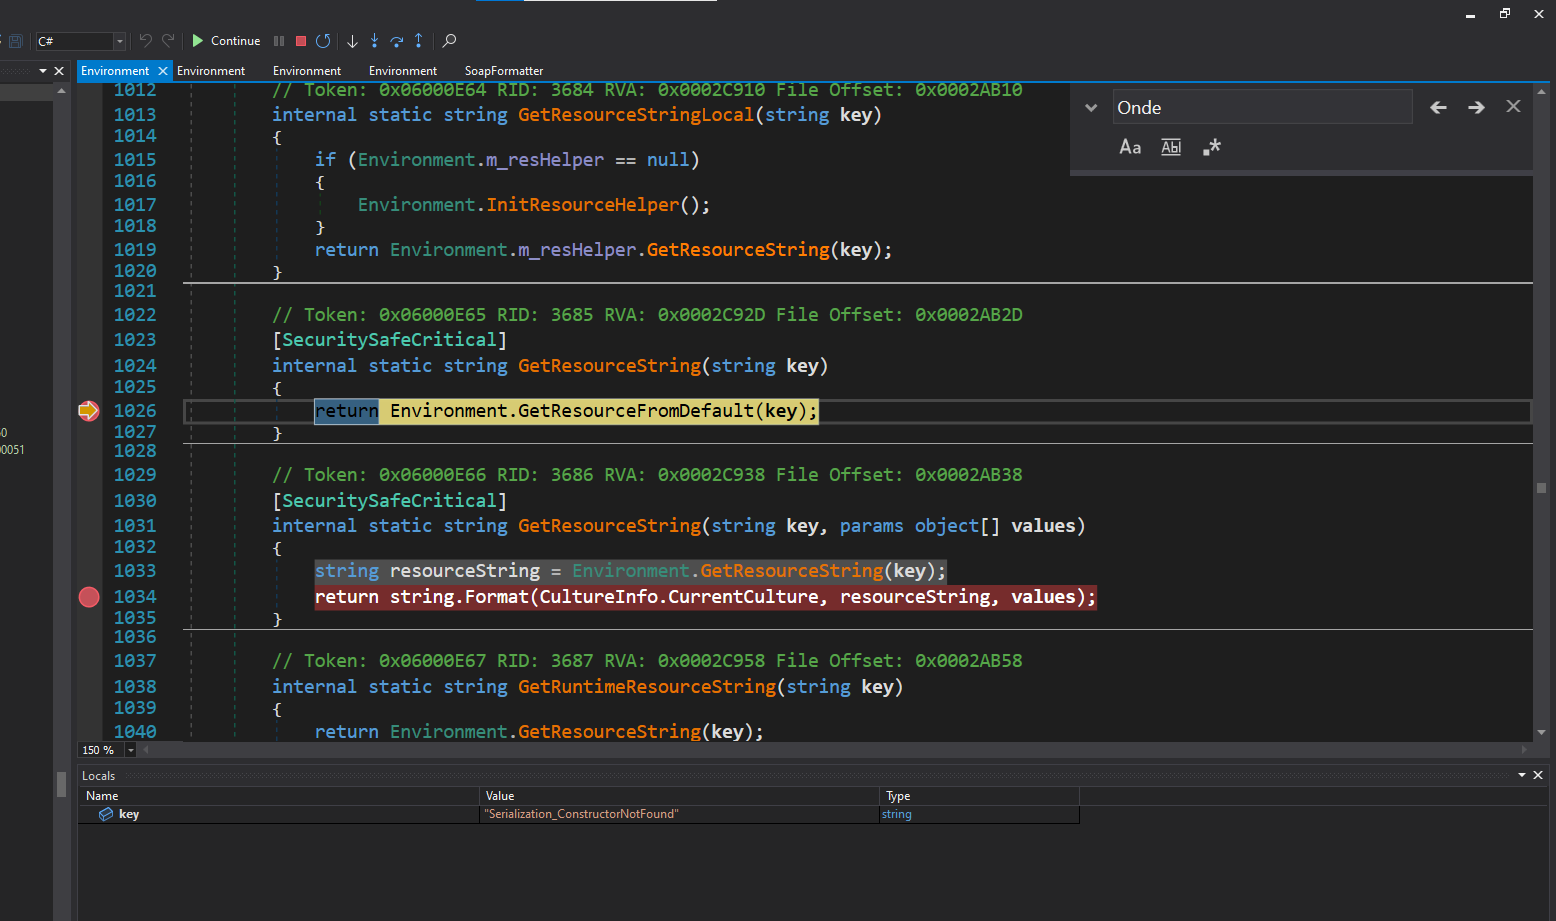Expand the replace chevron in find box
Image resolution: width=1556 pixels, height=921 pixels.
pyautogui.click(x=1091, y=108)
